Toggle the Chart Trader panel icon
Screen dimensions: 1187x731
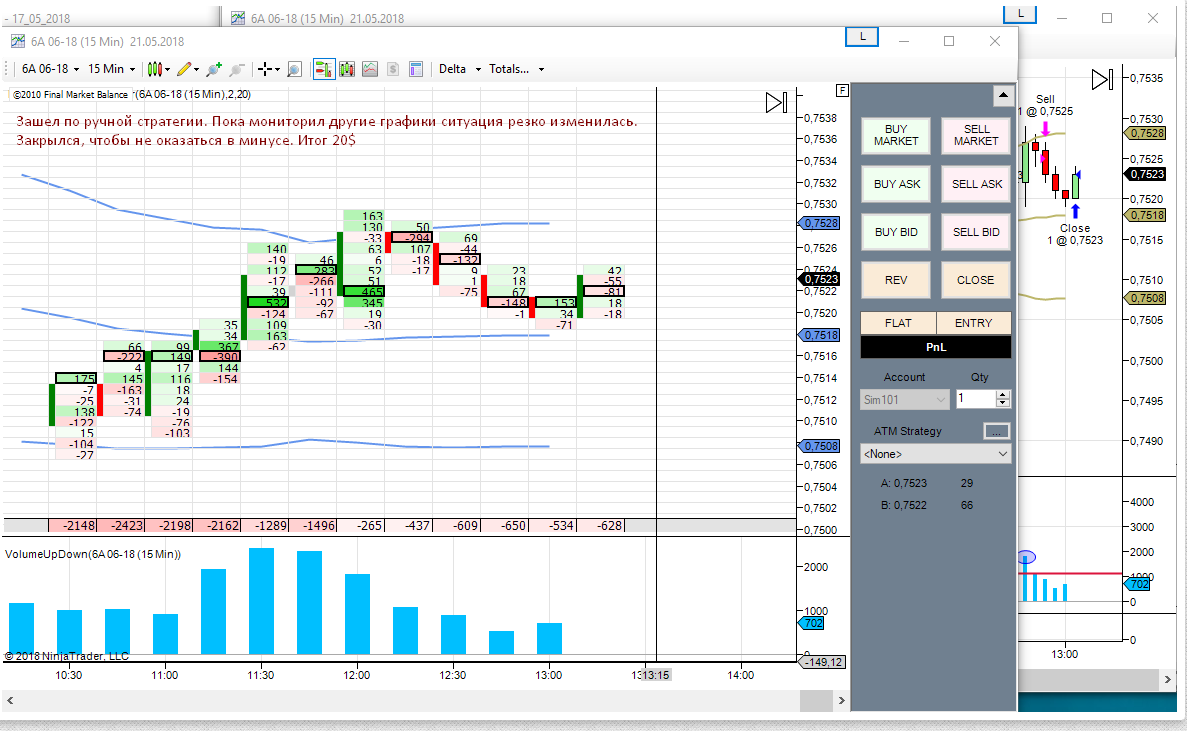click(x=324, y=69)
